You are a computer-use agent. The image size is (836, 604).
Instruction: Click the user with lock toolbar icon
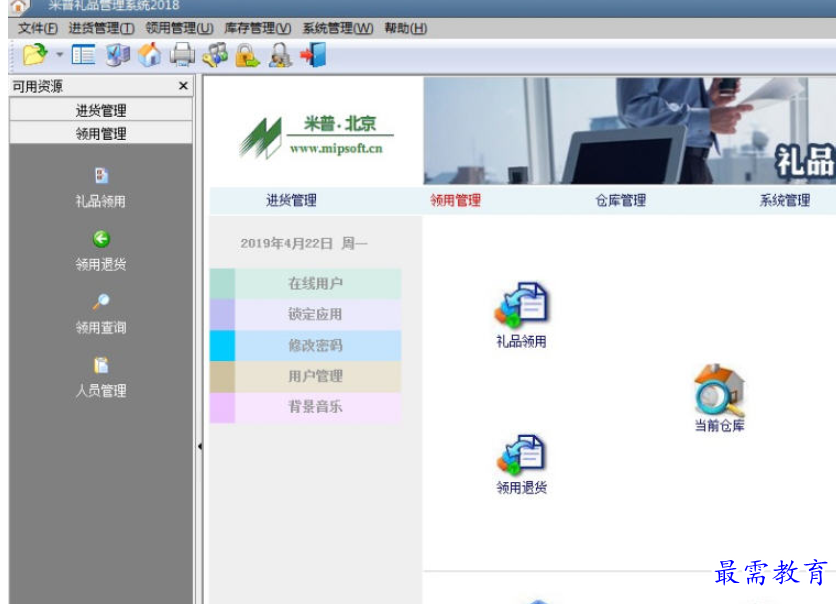coord(280,54)
